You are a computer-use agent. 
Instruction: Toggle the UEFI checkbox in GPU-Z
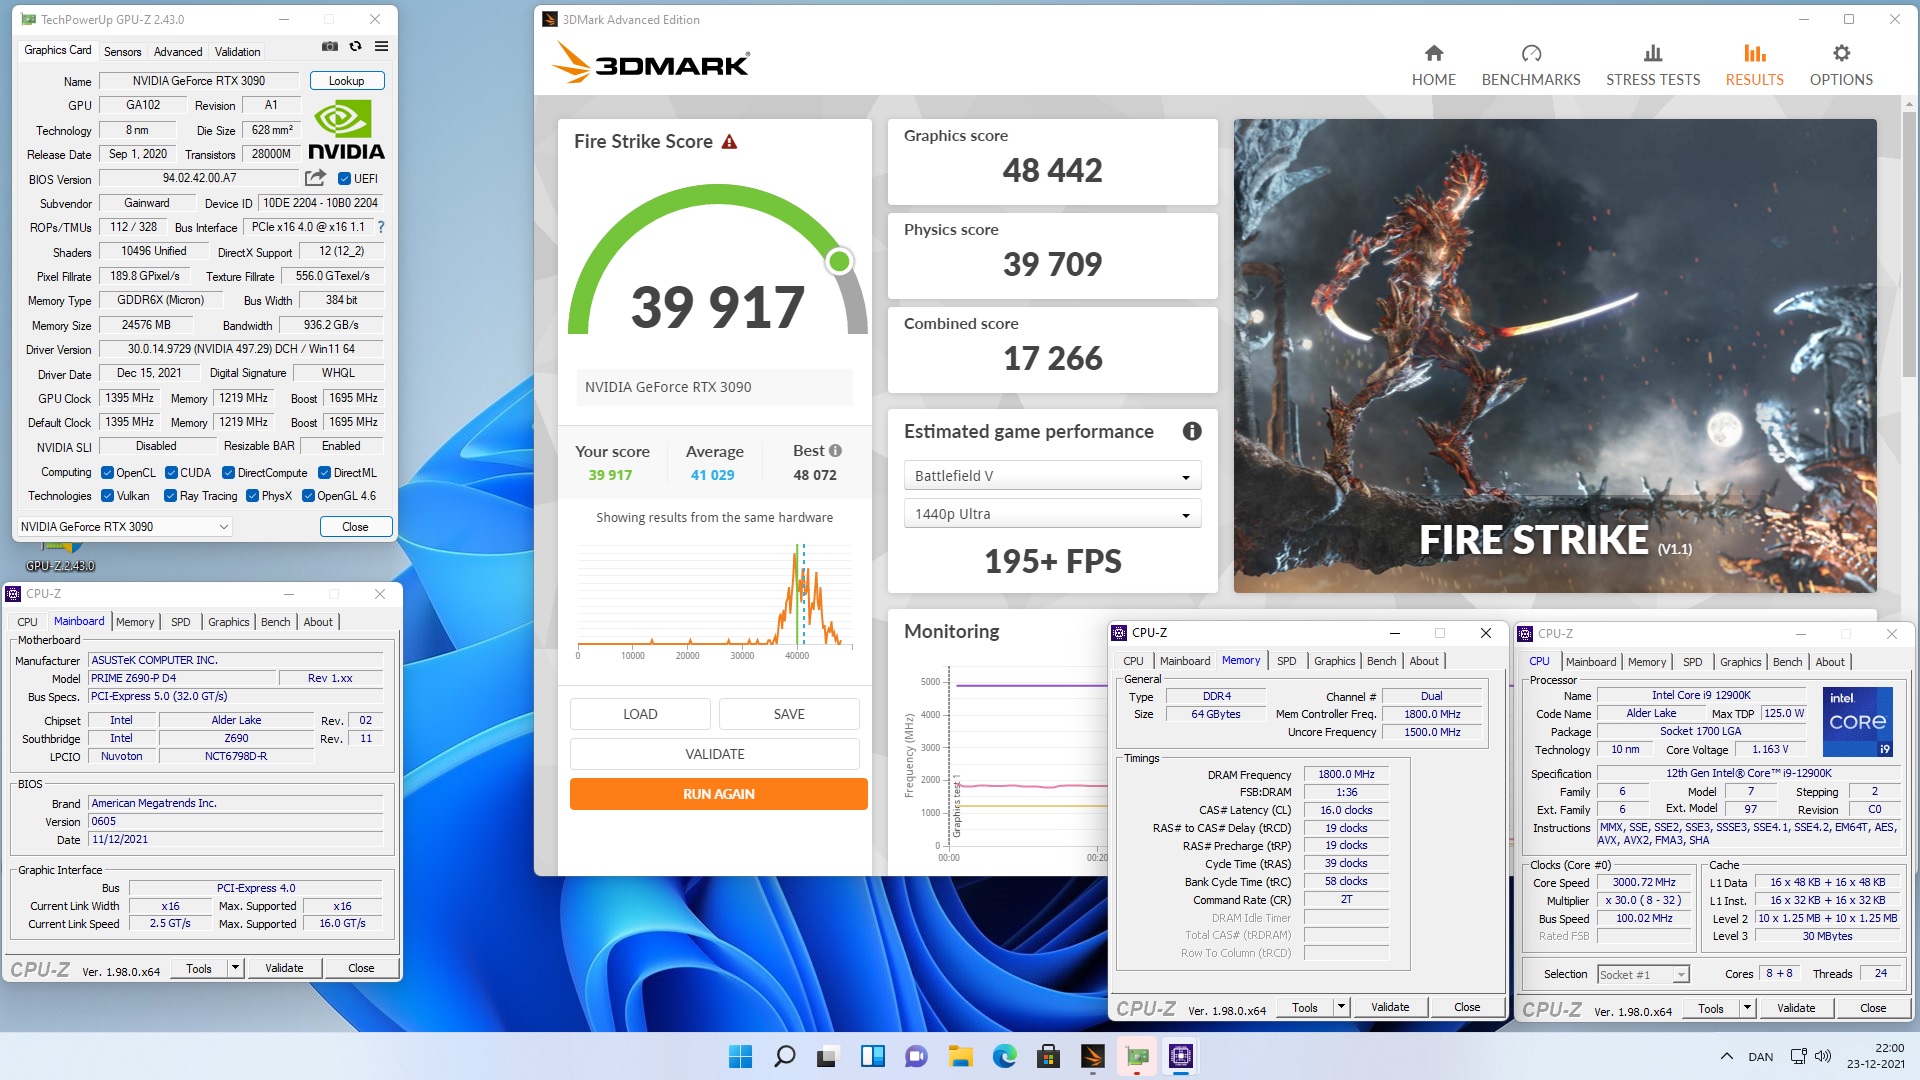344,179
